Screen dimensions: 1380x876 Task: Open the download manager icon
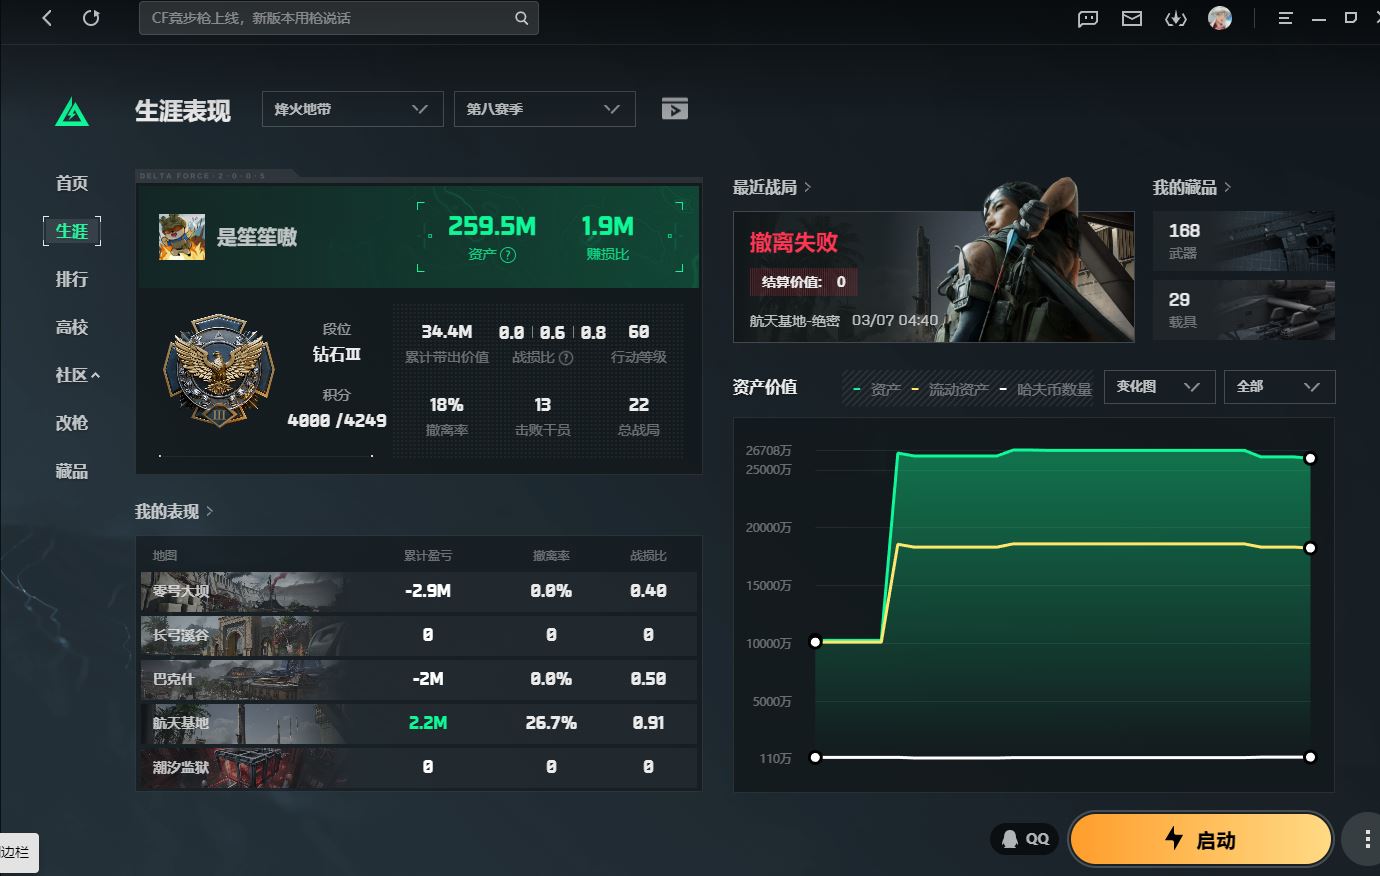tap(1176, 19)
